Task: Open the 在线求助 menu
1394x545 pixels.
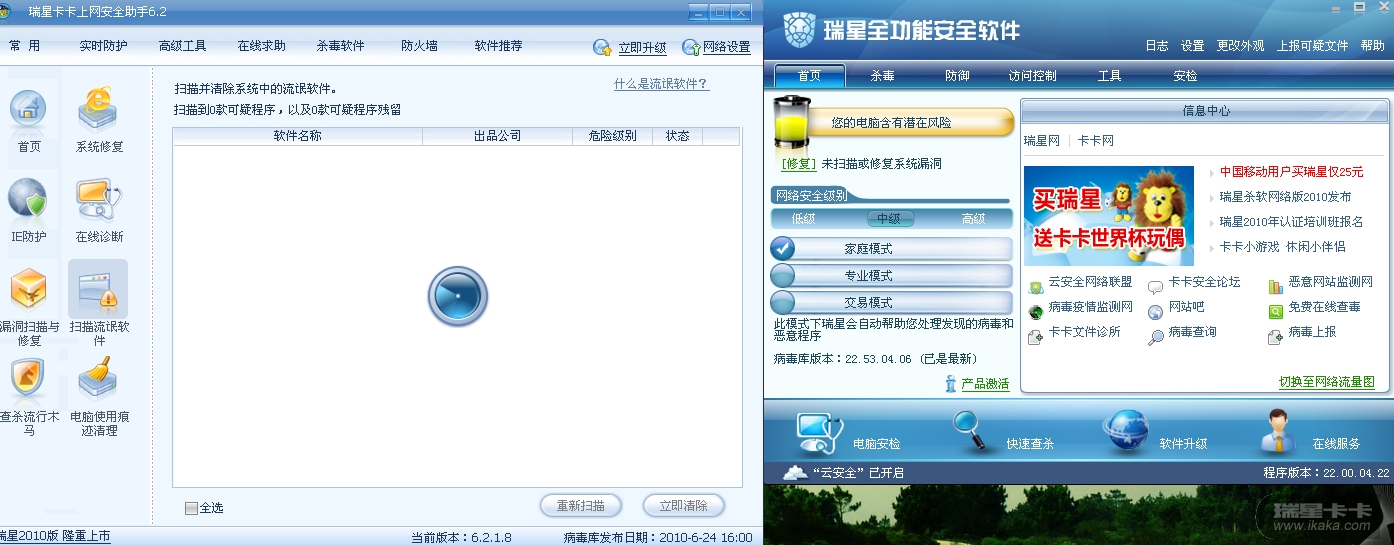Action: 262,46
